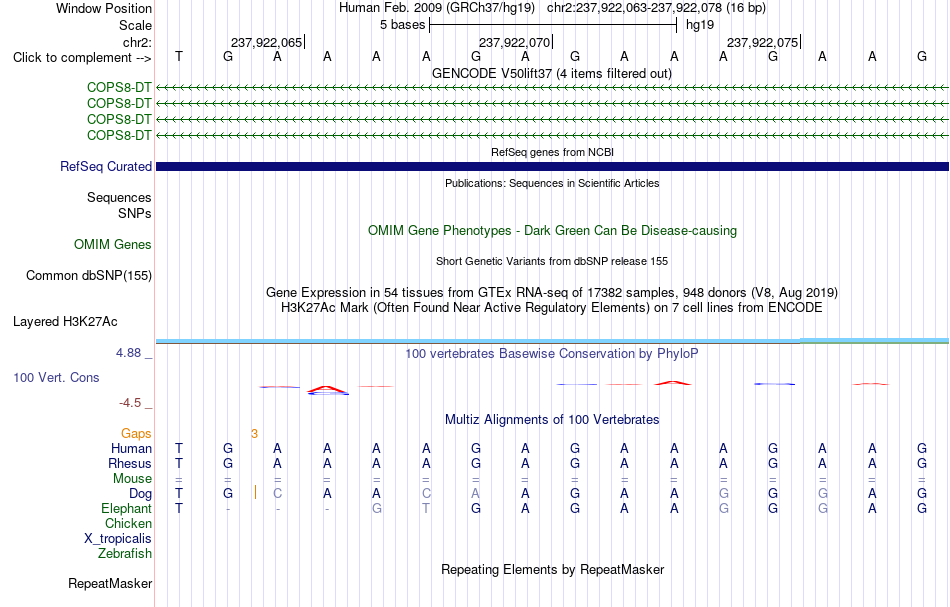The width and height of the screenshot is (950, 607).
Task: Click the largest red PhyloP conservation peak
Action: coord(327,390)
